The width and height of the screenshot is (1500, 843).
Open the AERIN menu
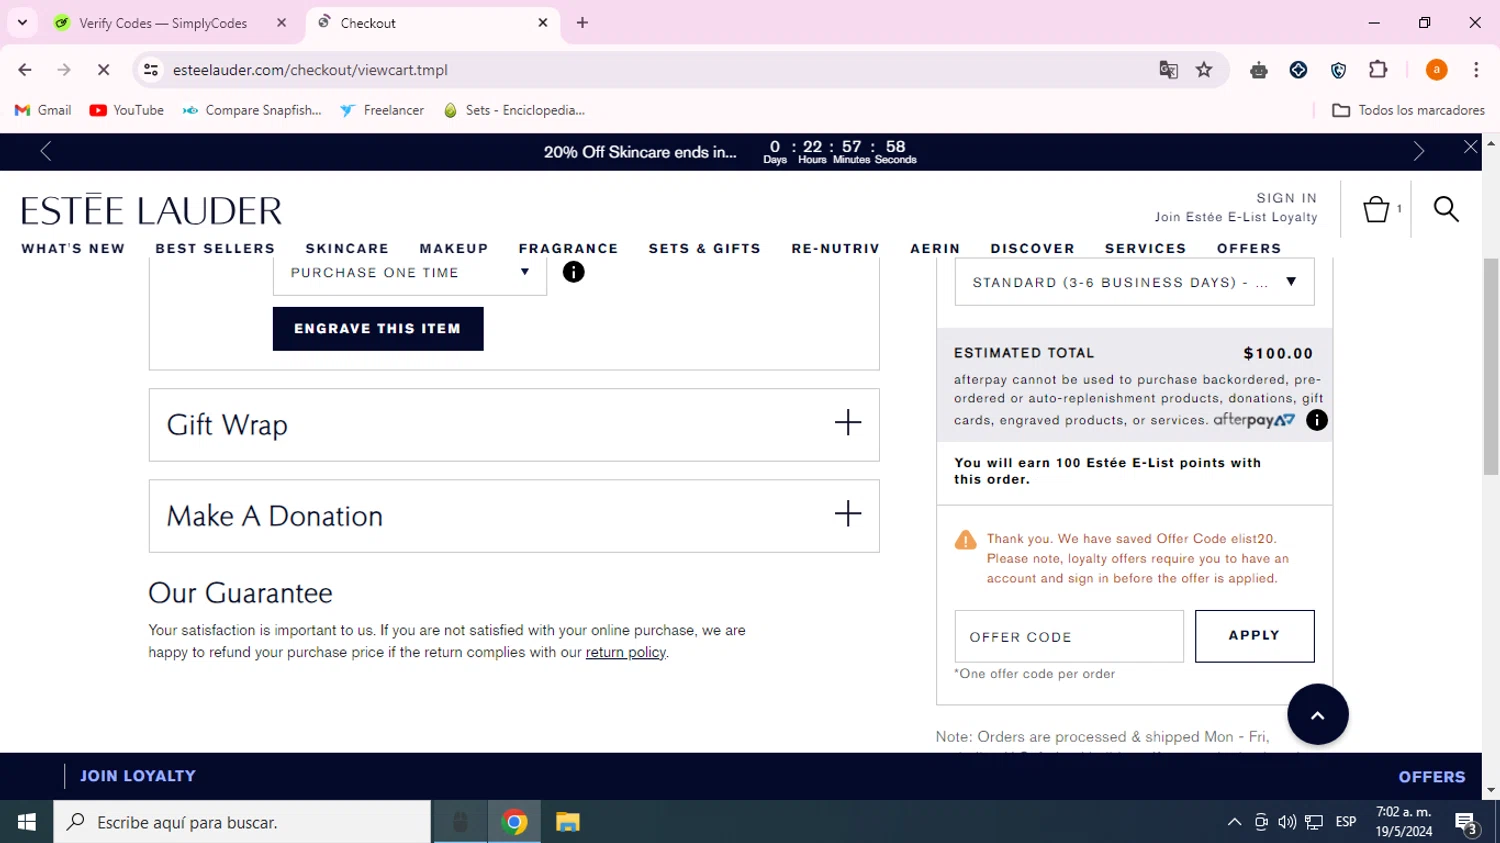pyautogui.click(x=935, y=248)
